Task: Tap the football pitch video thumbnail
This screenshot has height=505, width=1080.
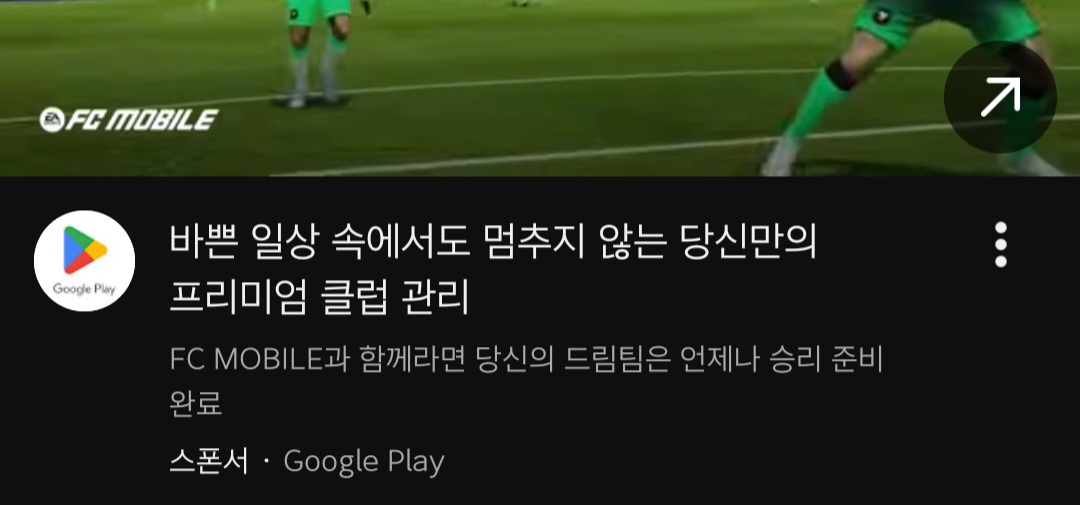Action: point(540,87)
